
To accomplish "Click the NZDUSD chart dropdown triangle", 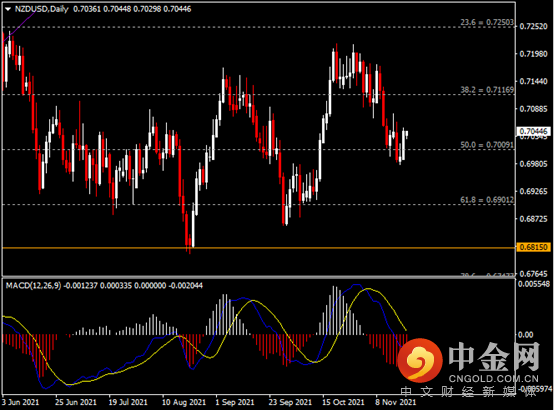I will [8, 9].
